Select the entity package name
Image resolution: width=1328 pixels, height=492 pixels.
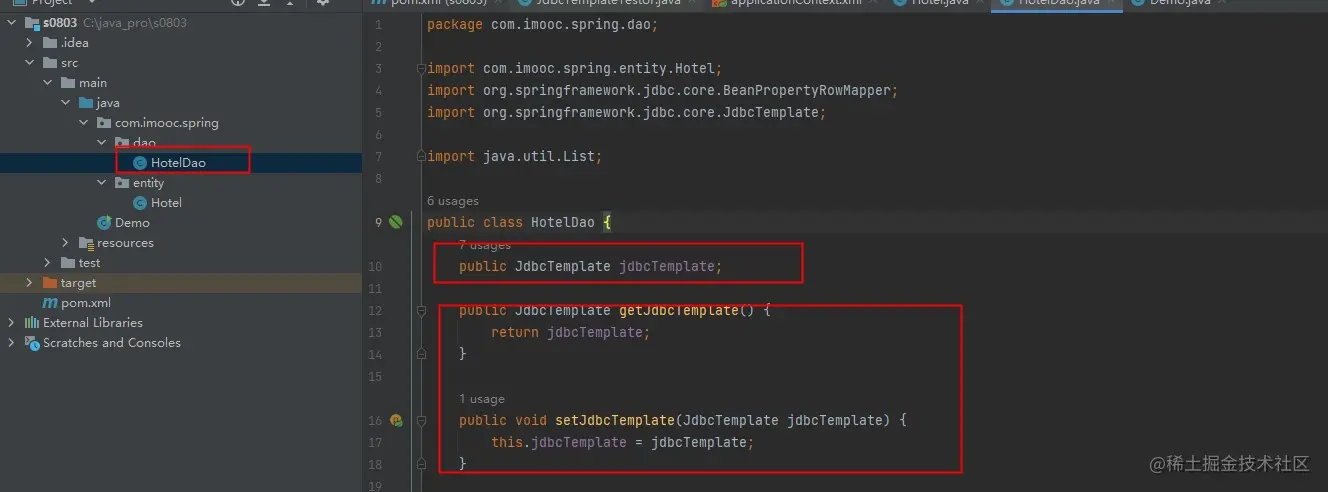tap(148, 183)
